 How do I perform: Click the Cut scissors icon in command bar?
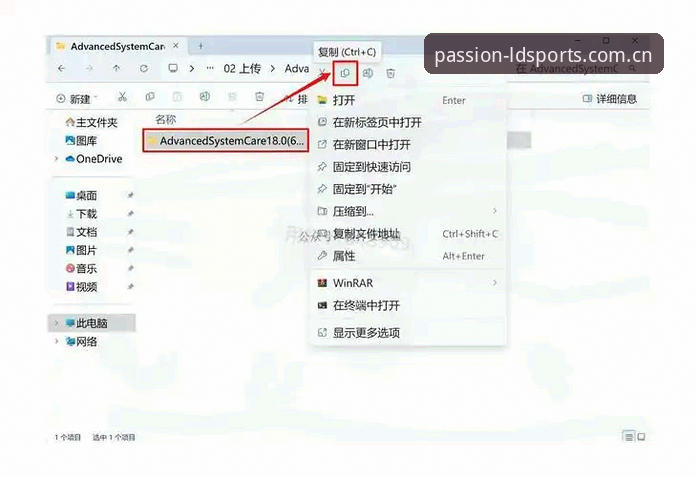pos(122,97)
